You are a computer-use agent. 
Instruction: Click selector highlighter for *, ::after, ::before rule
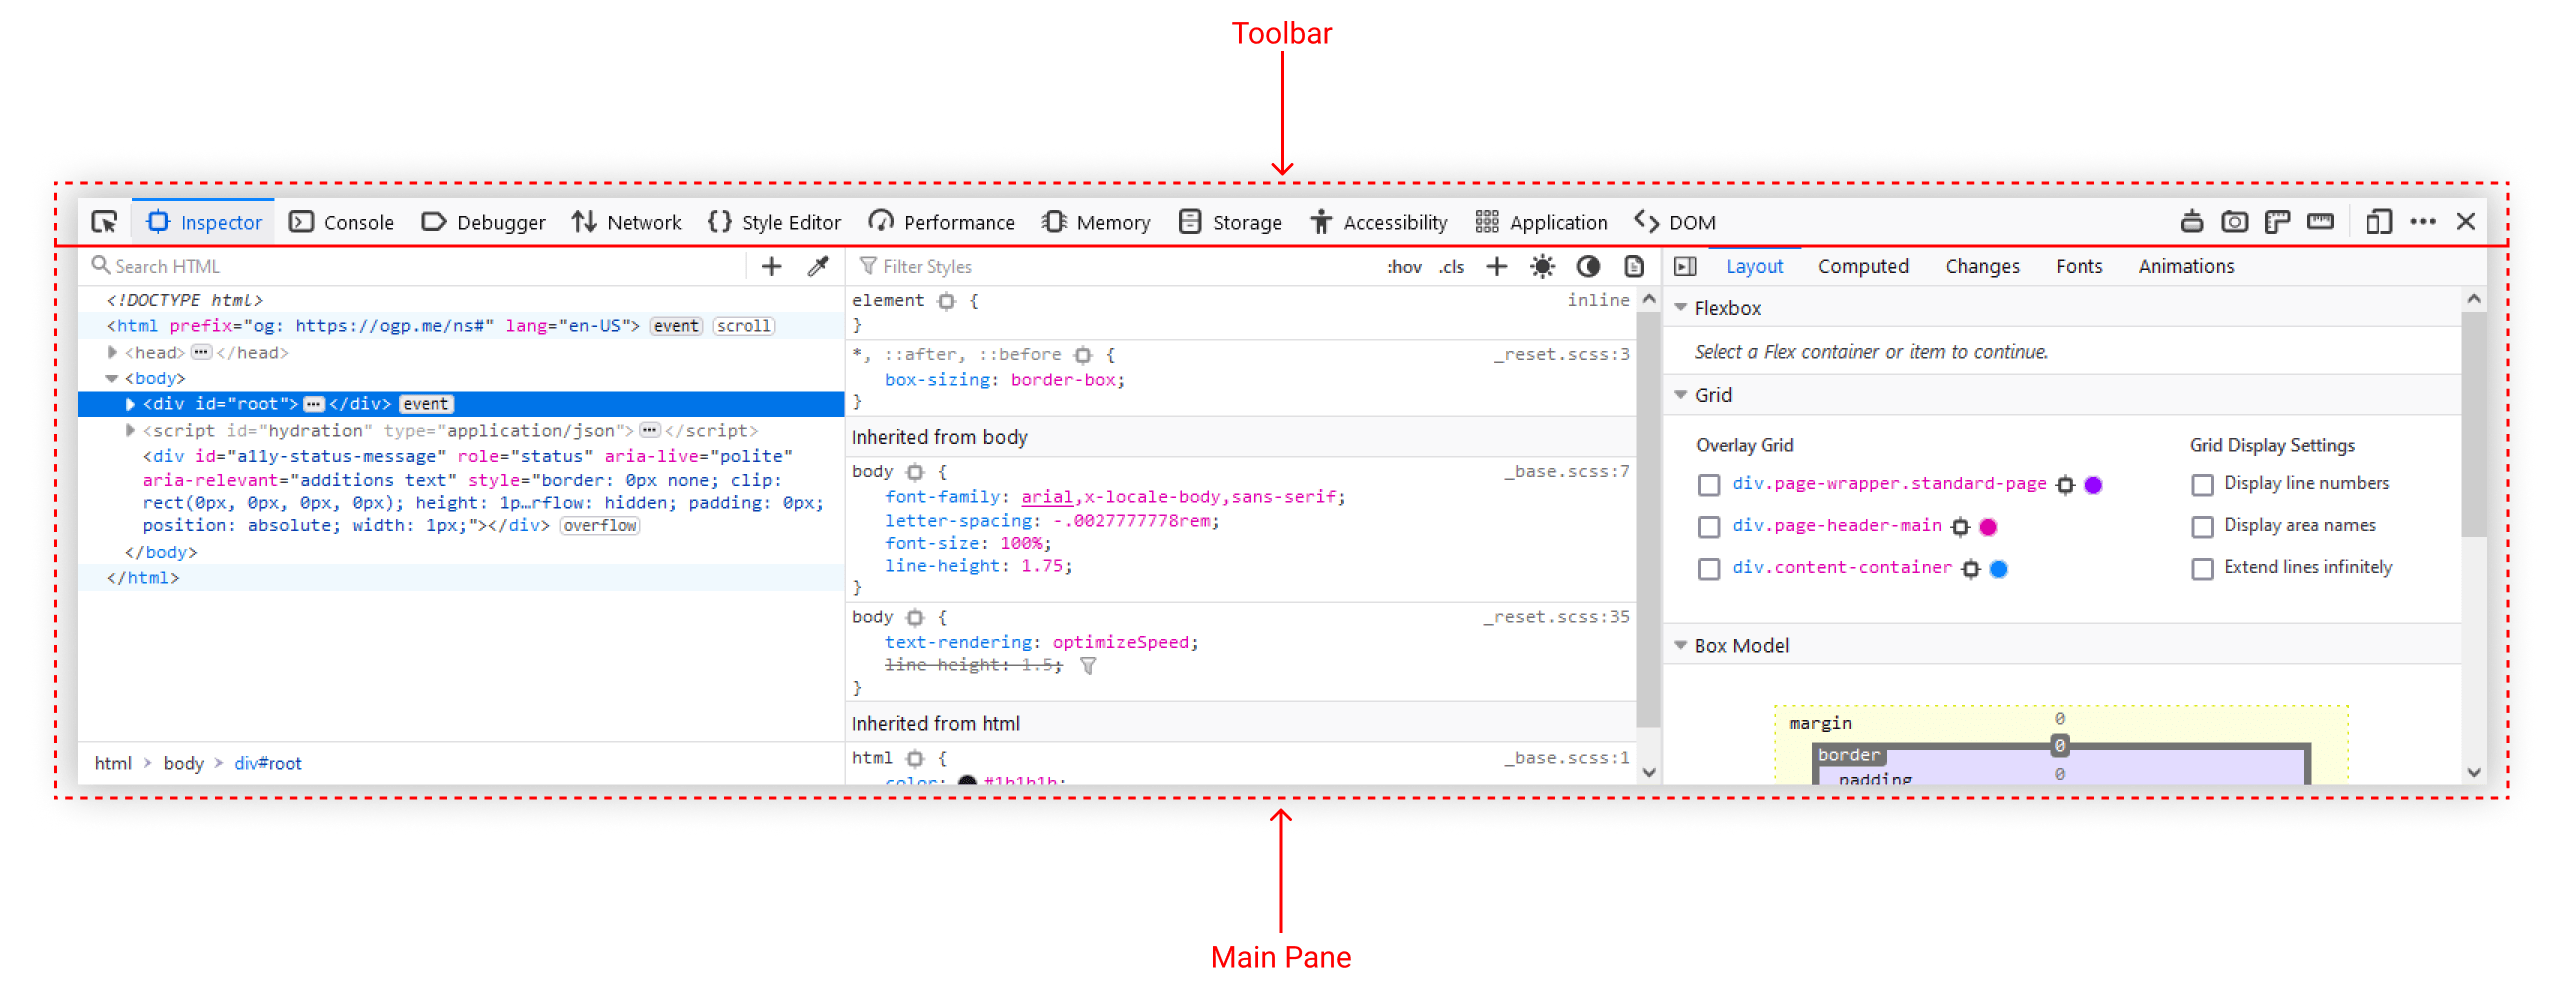tap(1082, 355)
